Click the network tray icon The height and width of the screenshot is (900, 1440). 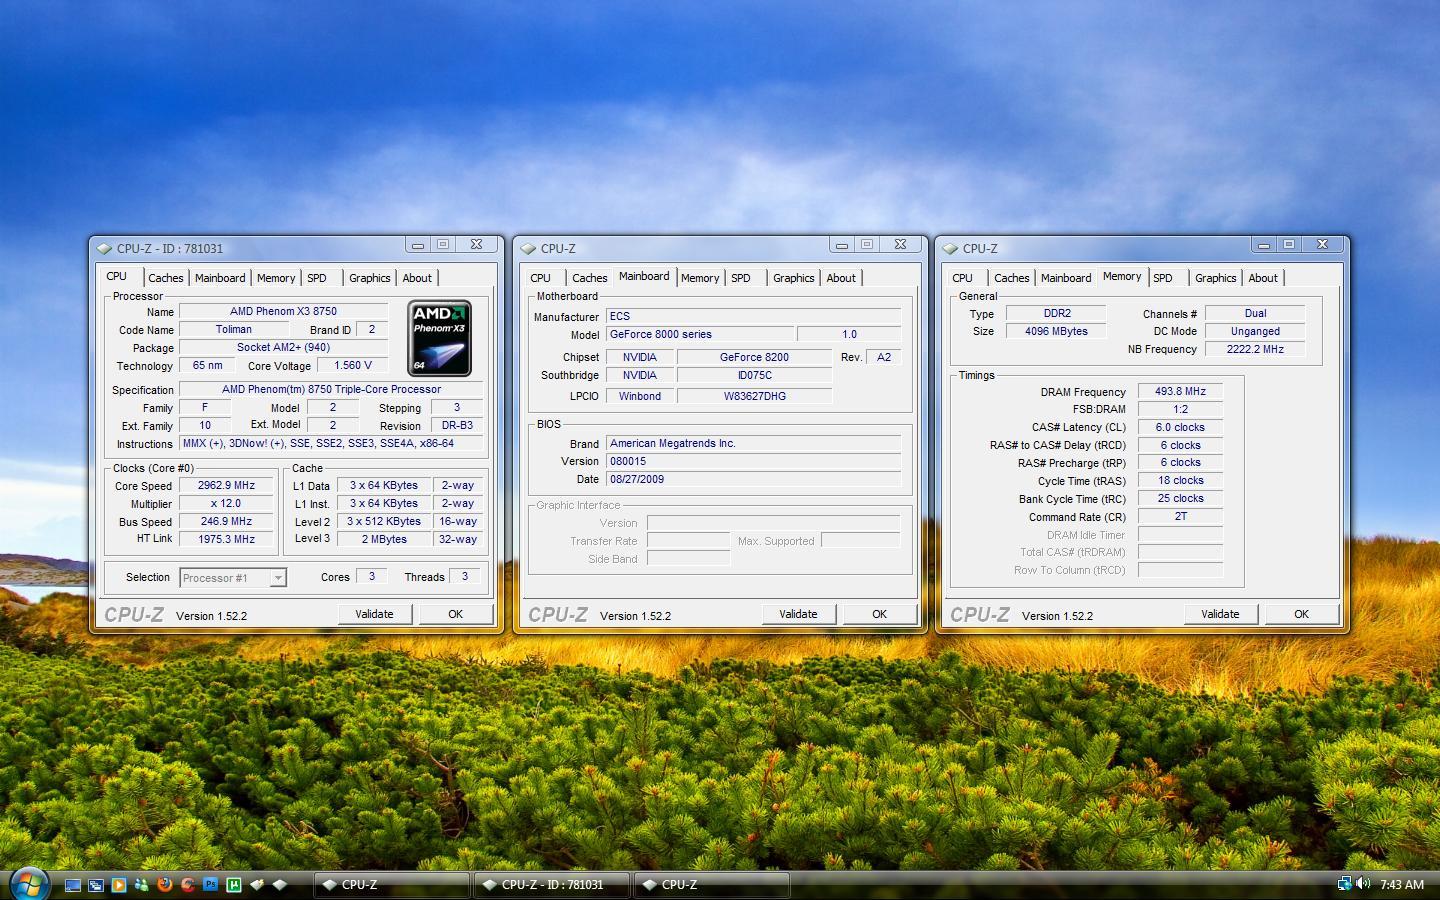(x=1345, y=884)
